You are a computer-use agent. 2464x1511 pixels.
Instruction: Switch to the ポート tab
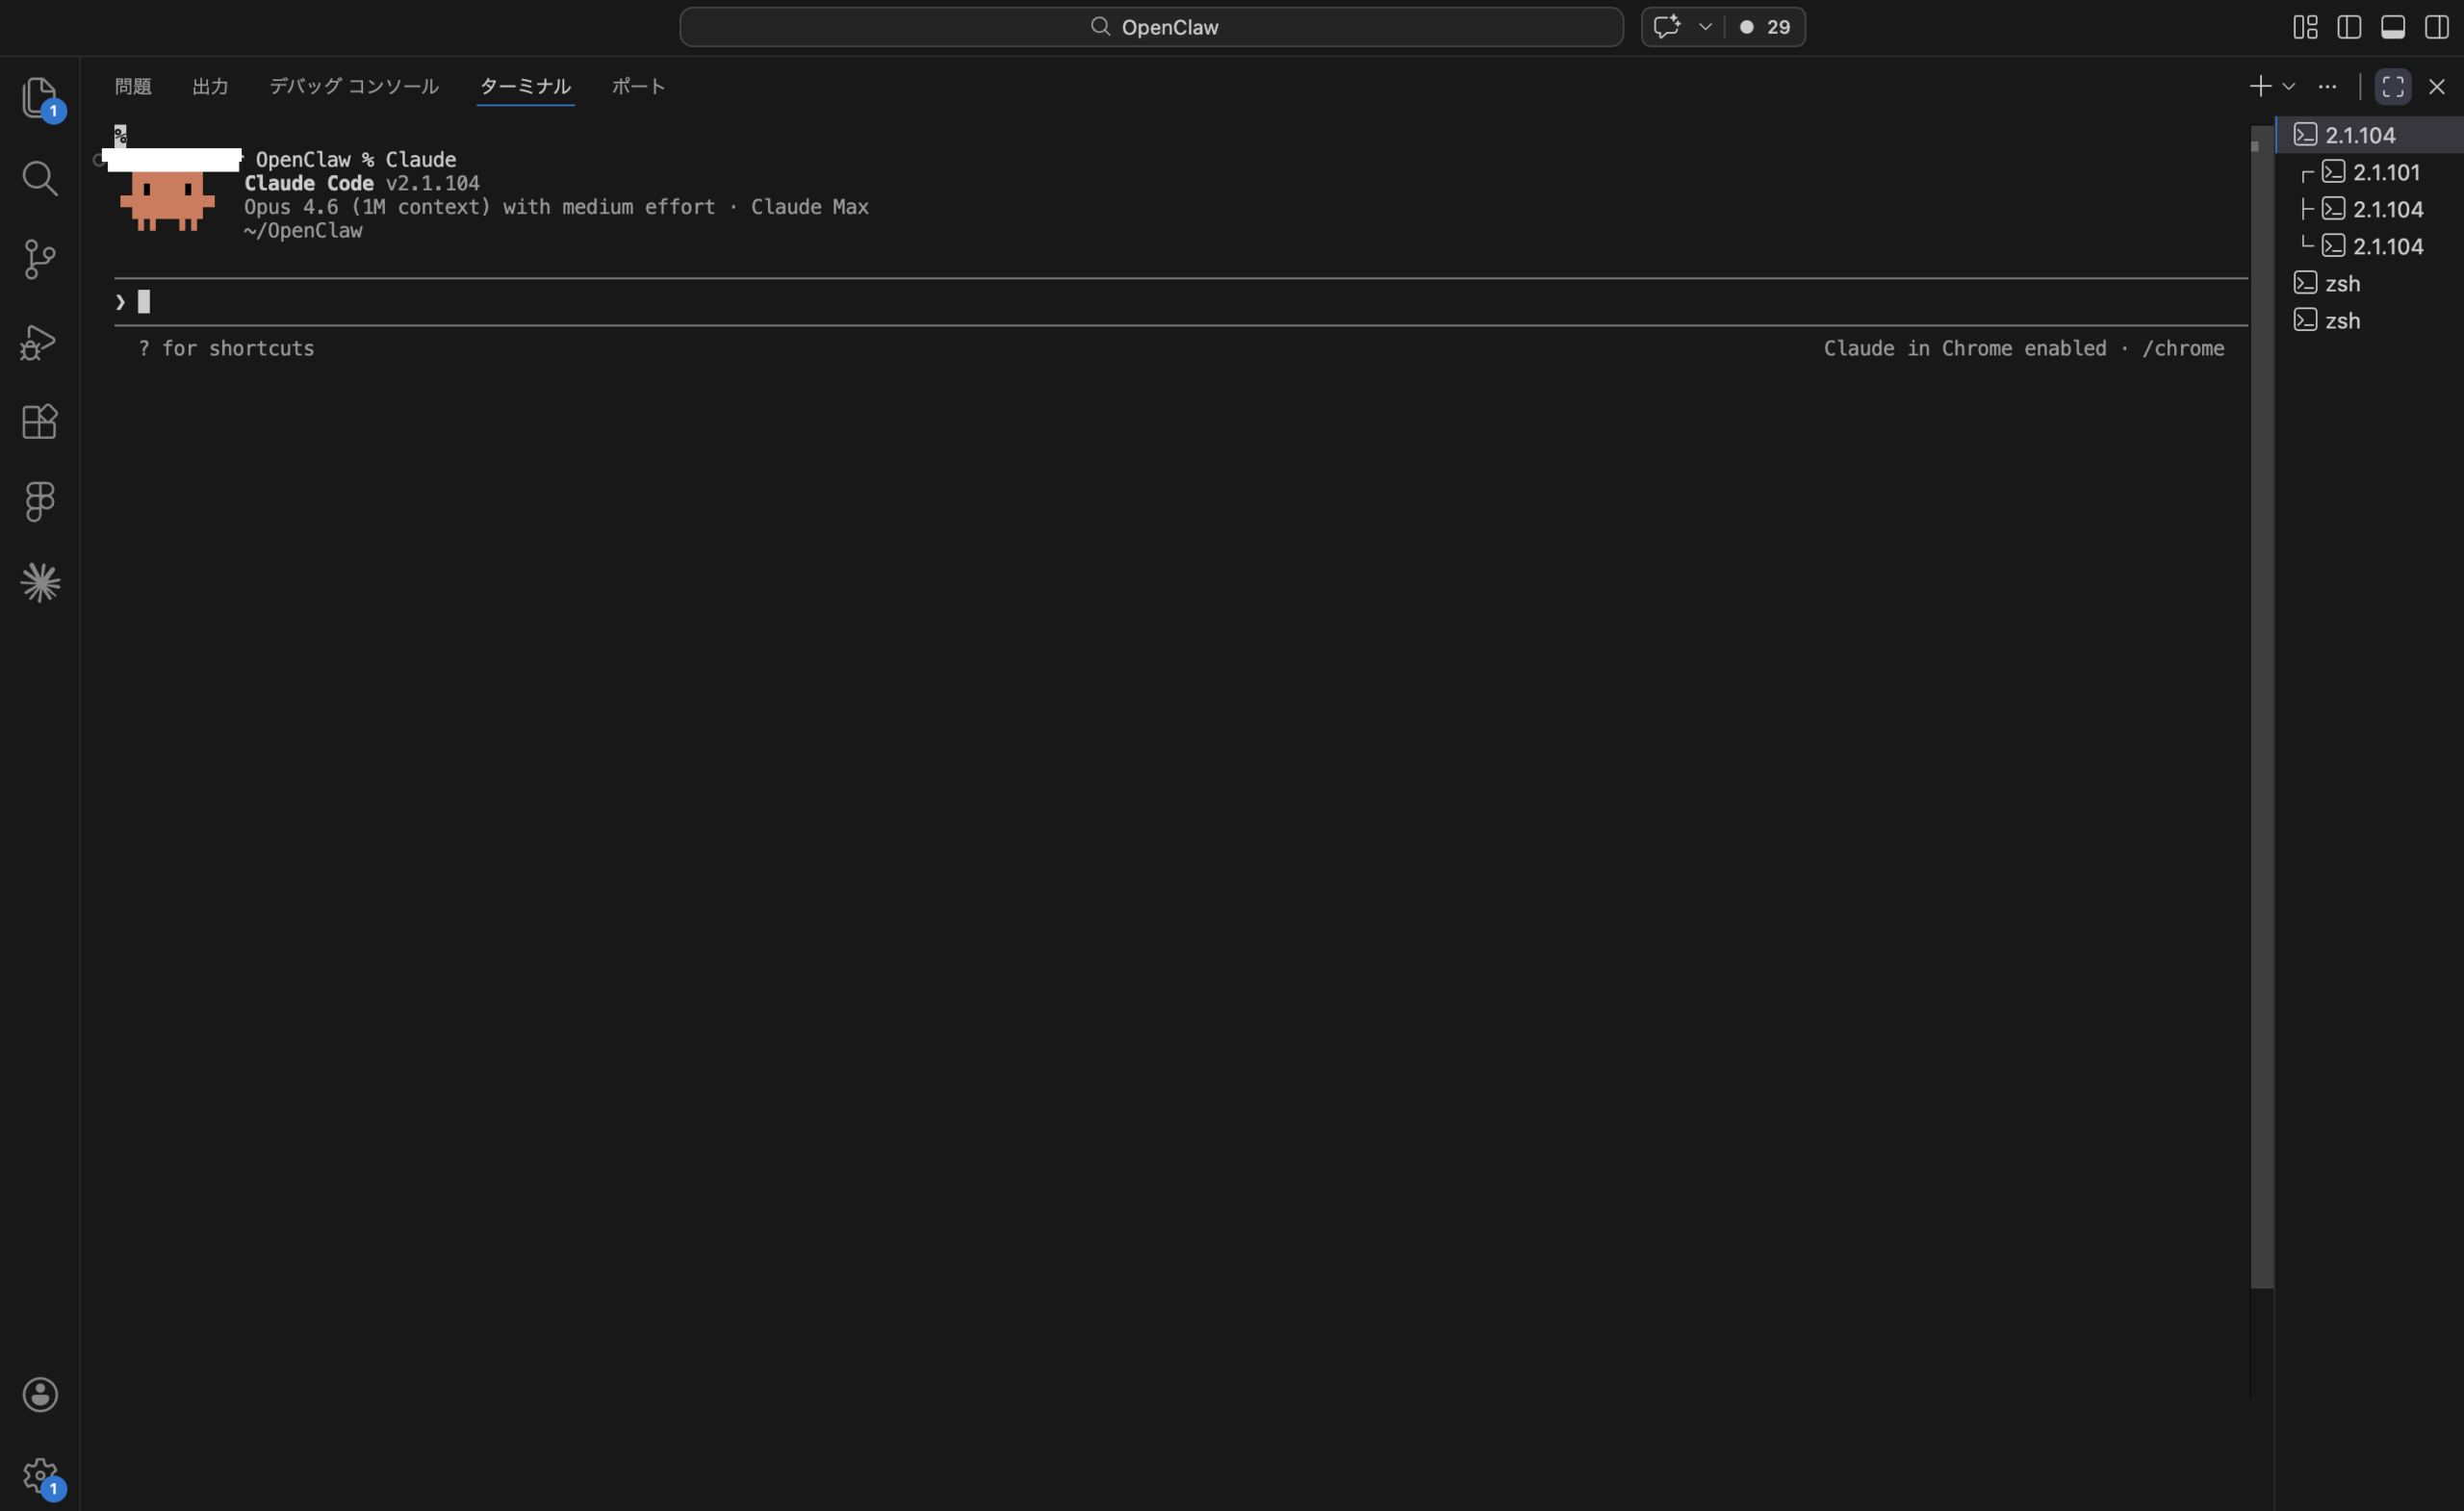point(638,86)
